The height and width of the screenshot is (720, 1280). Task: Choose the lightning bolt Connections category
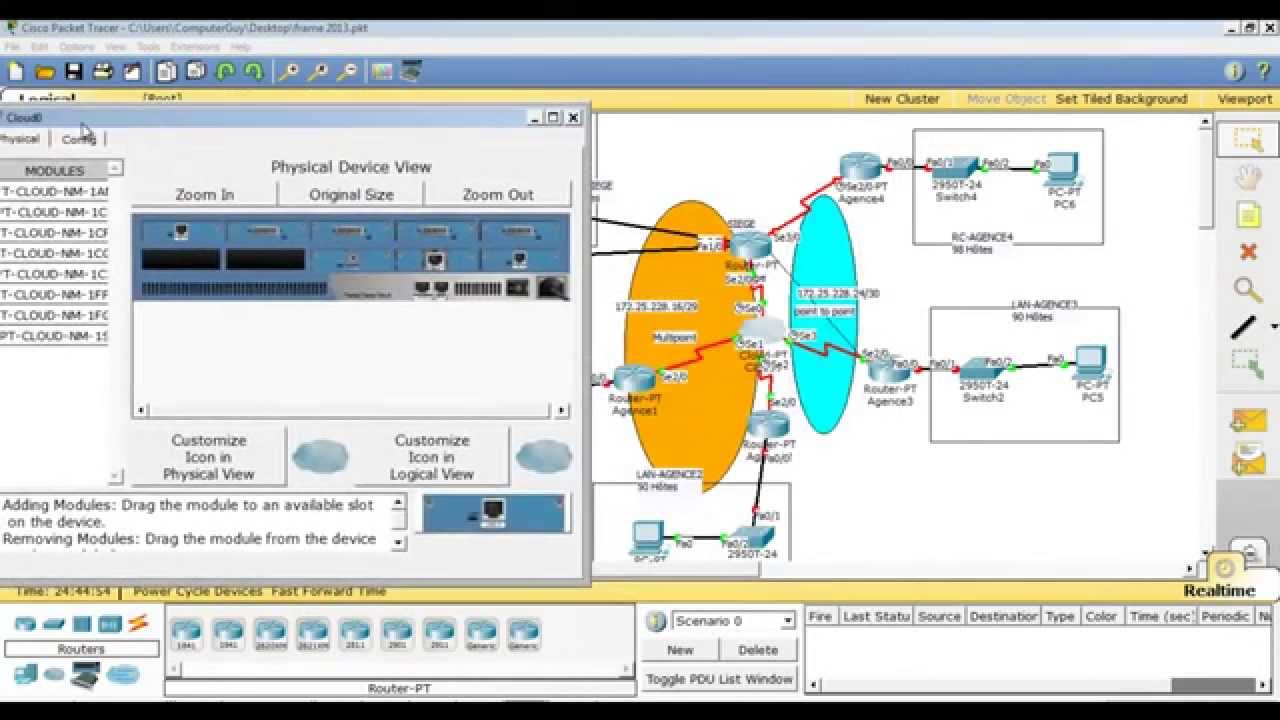(x=138, y=623)
